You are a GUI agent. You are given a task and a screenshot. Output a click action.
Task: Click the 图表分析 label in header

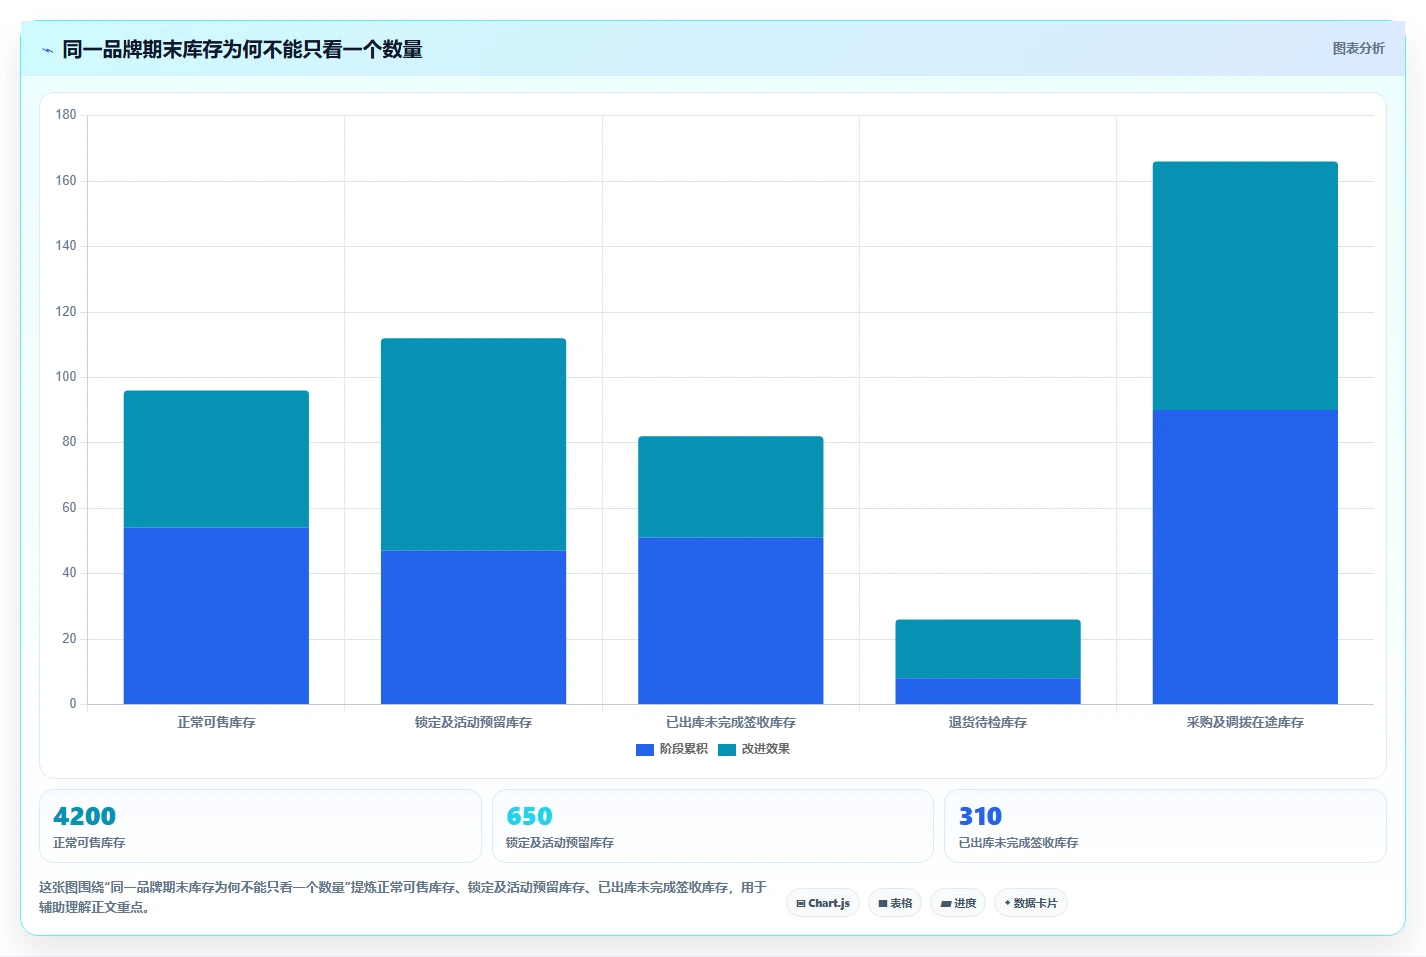coord(1358,48)
